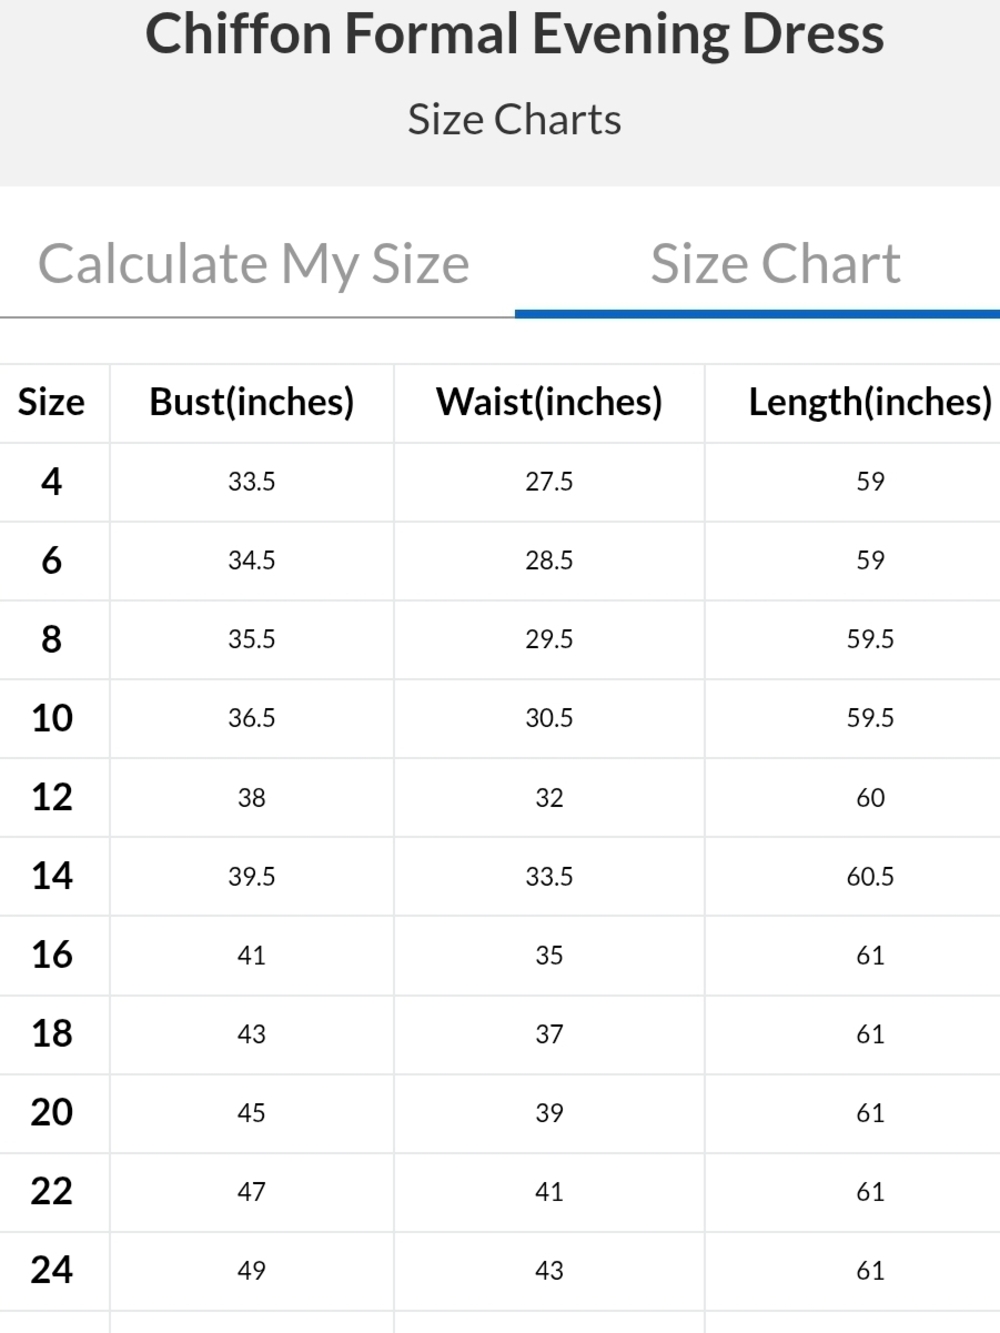Image resolution: width=1000 pixels, height=1333 pixels.
Task: Select the size 6 row label
Action: click(x=51, y=561)
